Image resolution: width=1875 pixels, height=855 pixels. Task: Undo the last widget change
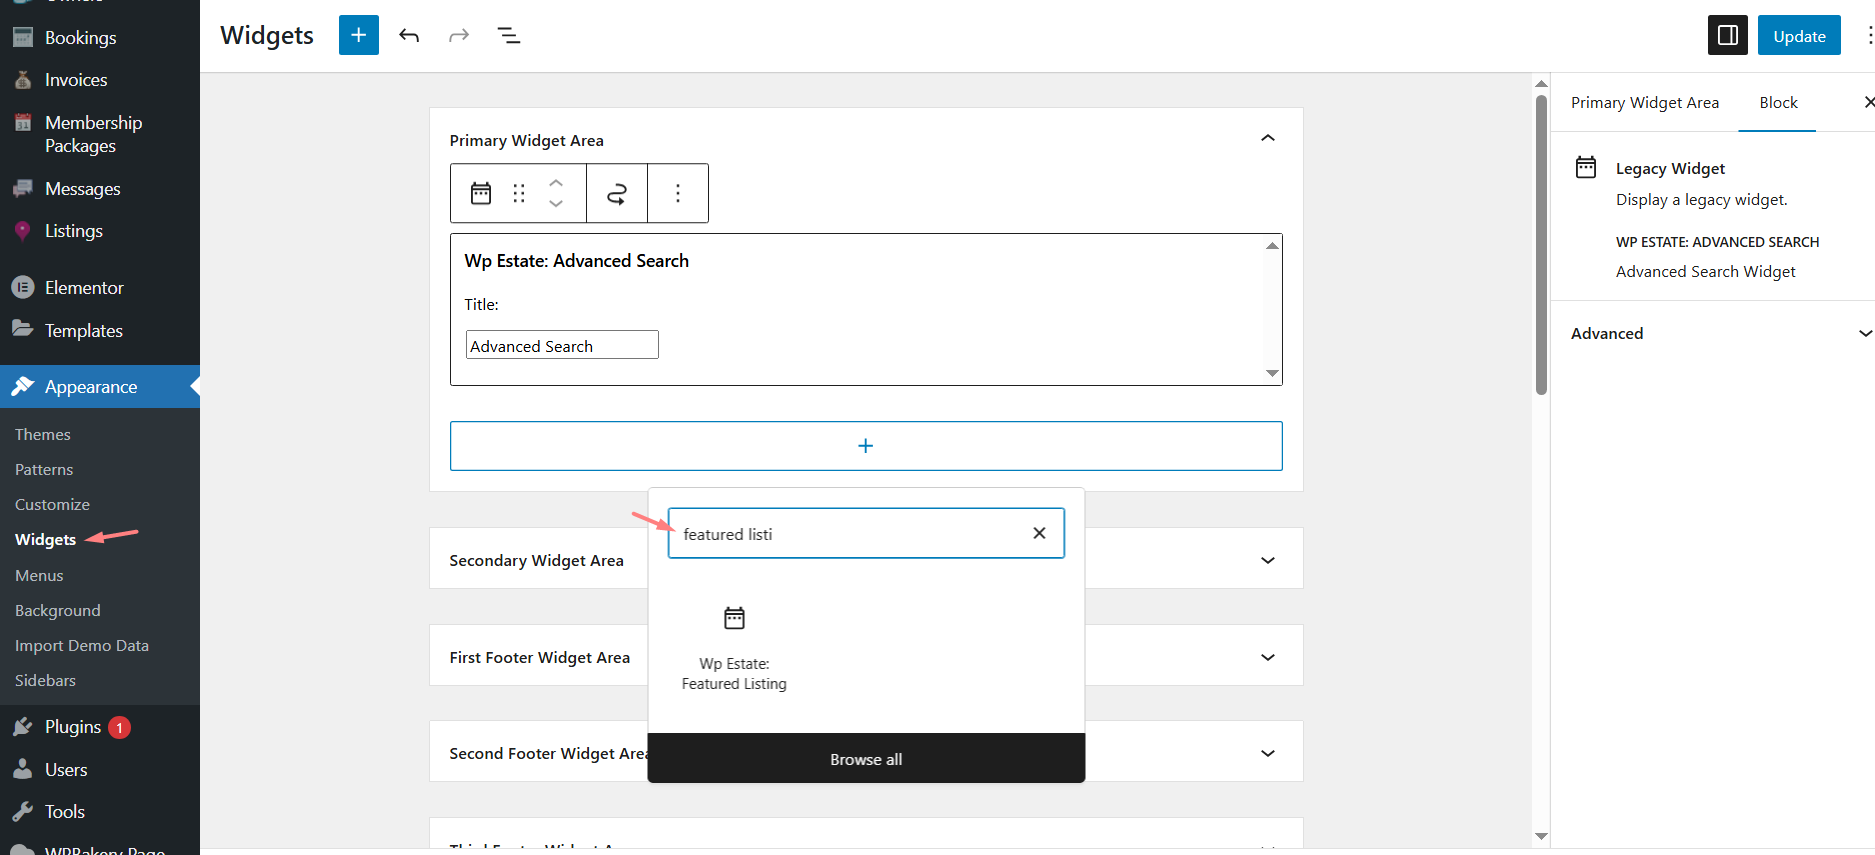tap(409, 36)
